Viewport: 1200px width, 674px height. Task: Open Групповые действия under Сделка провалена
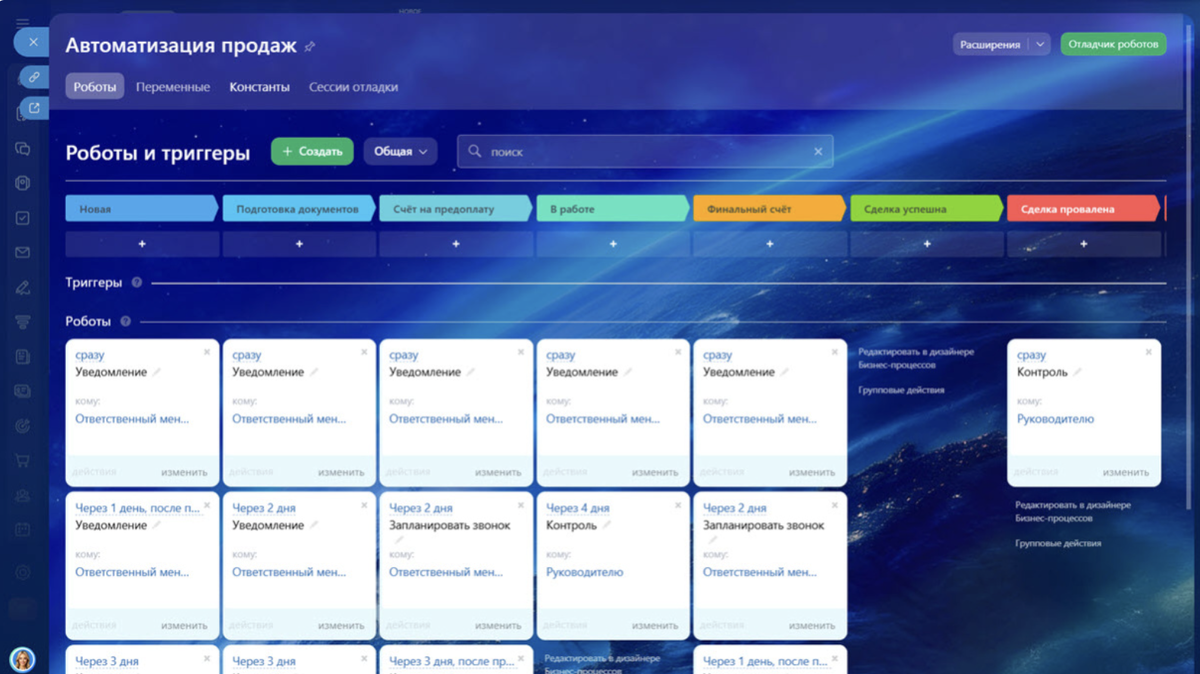[1058, 543]
